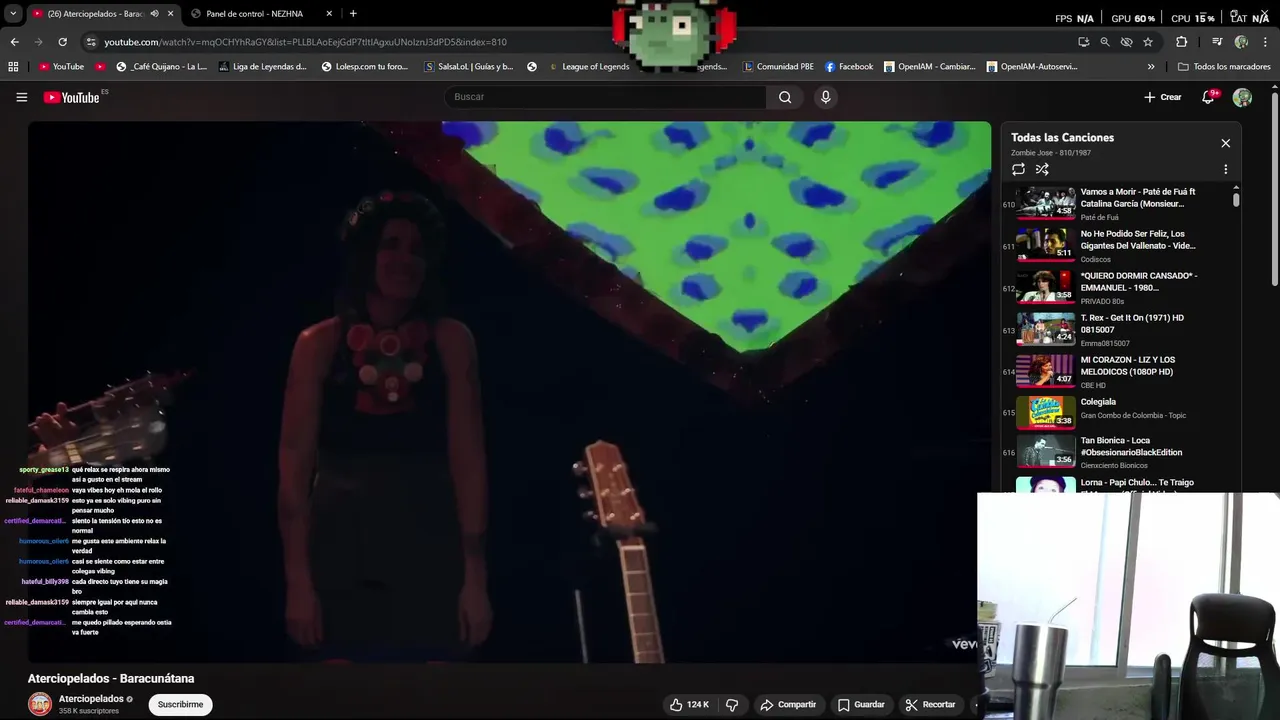The image size is (1280, 720).
Task: Mute the Aterciopelados tab audio icon
Action: (x=154, y=14)
